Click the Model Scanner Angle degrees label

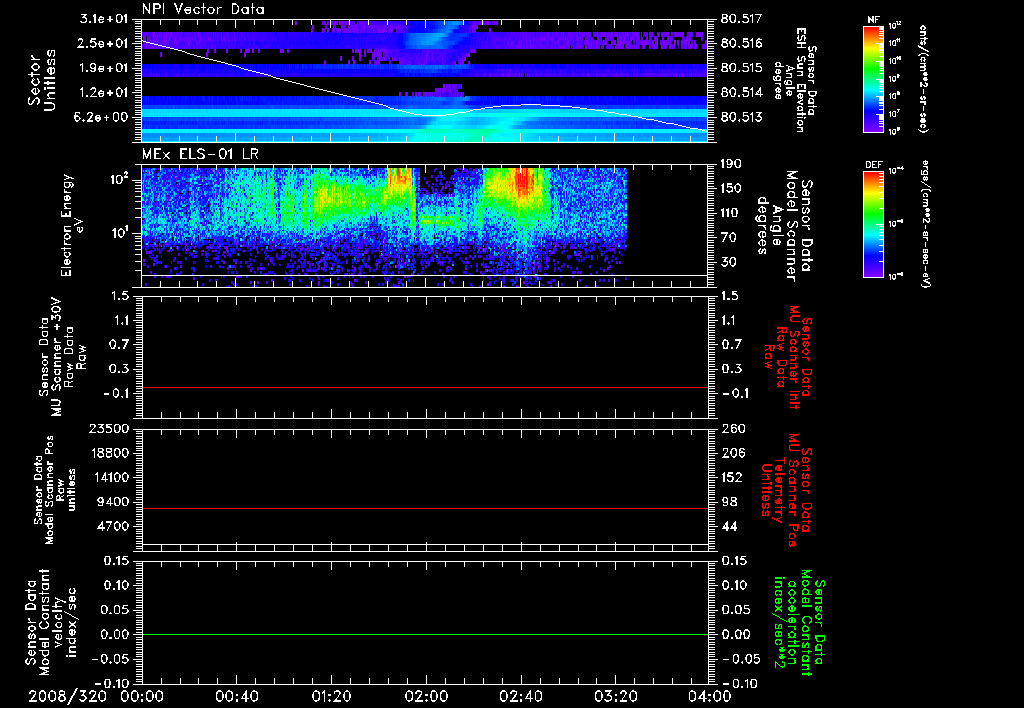(x=784, y=225)
